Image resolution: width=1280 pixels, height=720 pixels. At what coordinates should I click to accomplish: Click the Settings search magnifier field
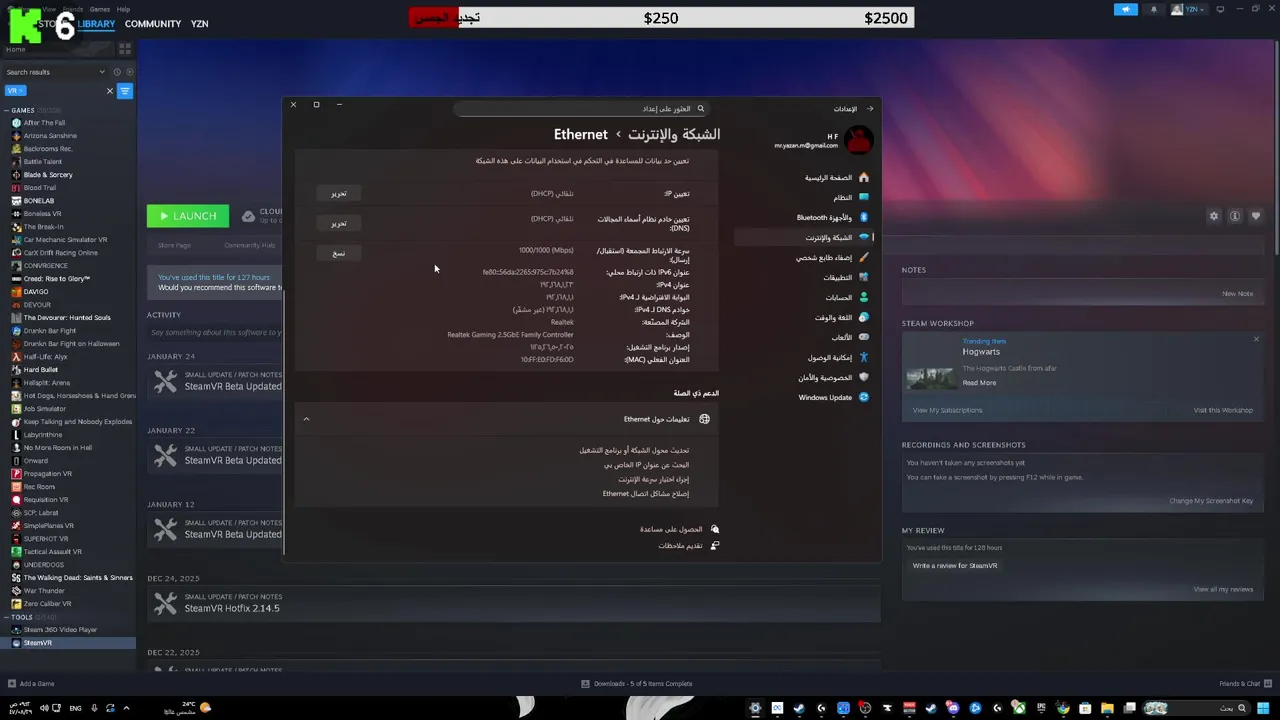582,108
